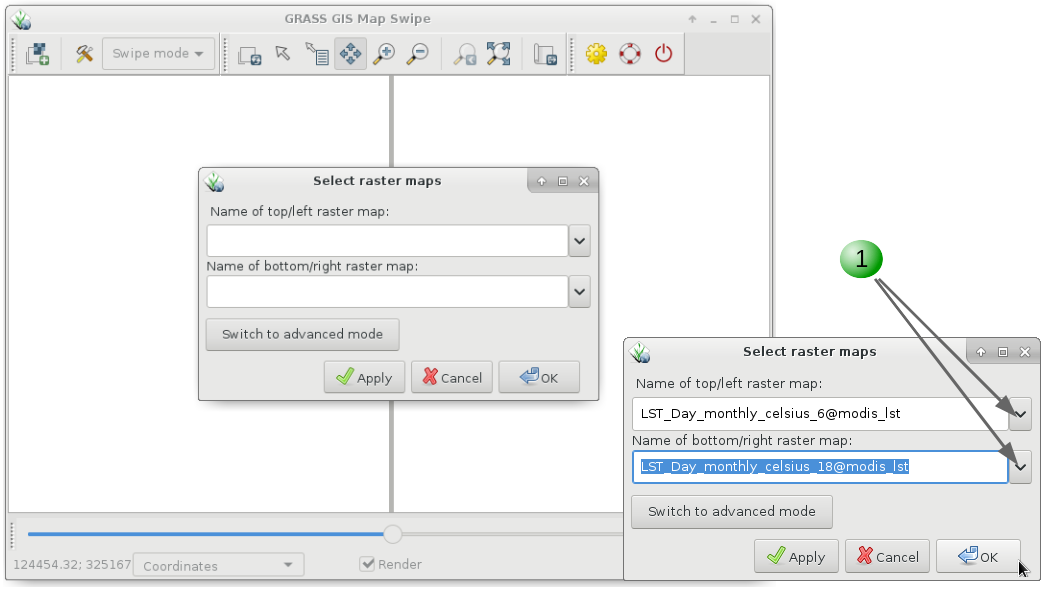This screenshot has width=1058, height=595.
Task: Click the LST_Day_monthly_celsius_6@modis_lst field
Action: pyautogui.click(x=820, y=414)
